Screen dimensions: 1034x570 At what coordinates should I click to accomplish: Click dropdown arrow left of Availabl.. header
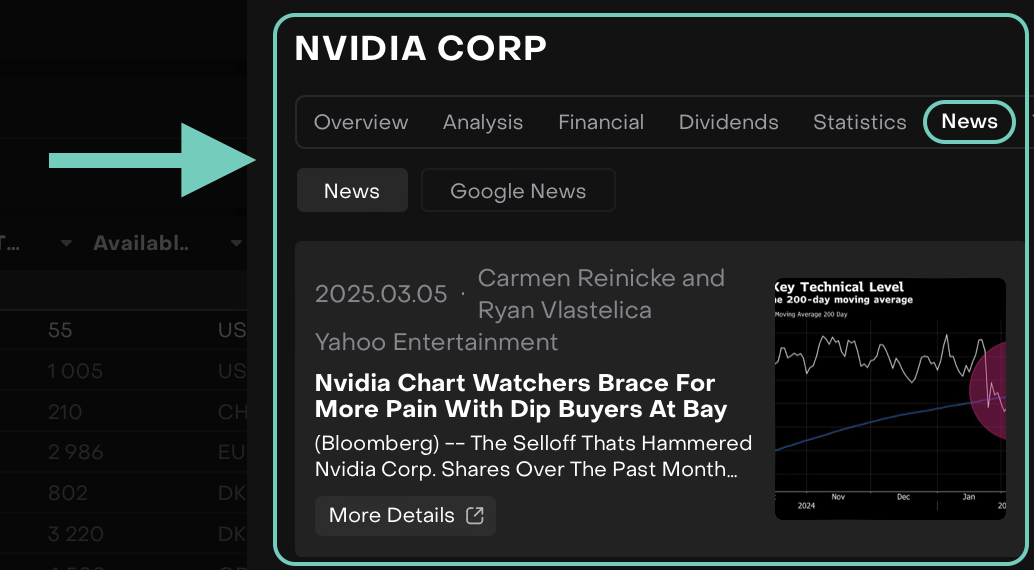[x=67, y=243]
